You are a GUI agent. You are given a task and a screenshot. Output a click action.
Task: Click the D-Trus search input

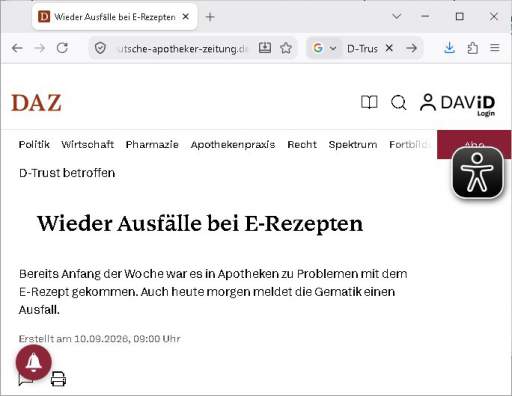click(x=363, y=48)
